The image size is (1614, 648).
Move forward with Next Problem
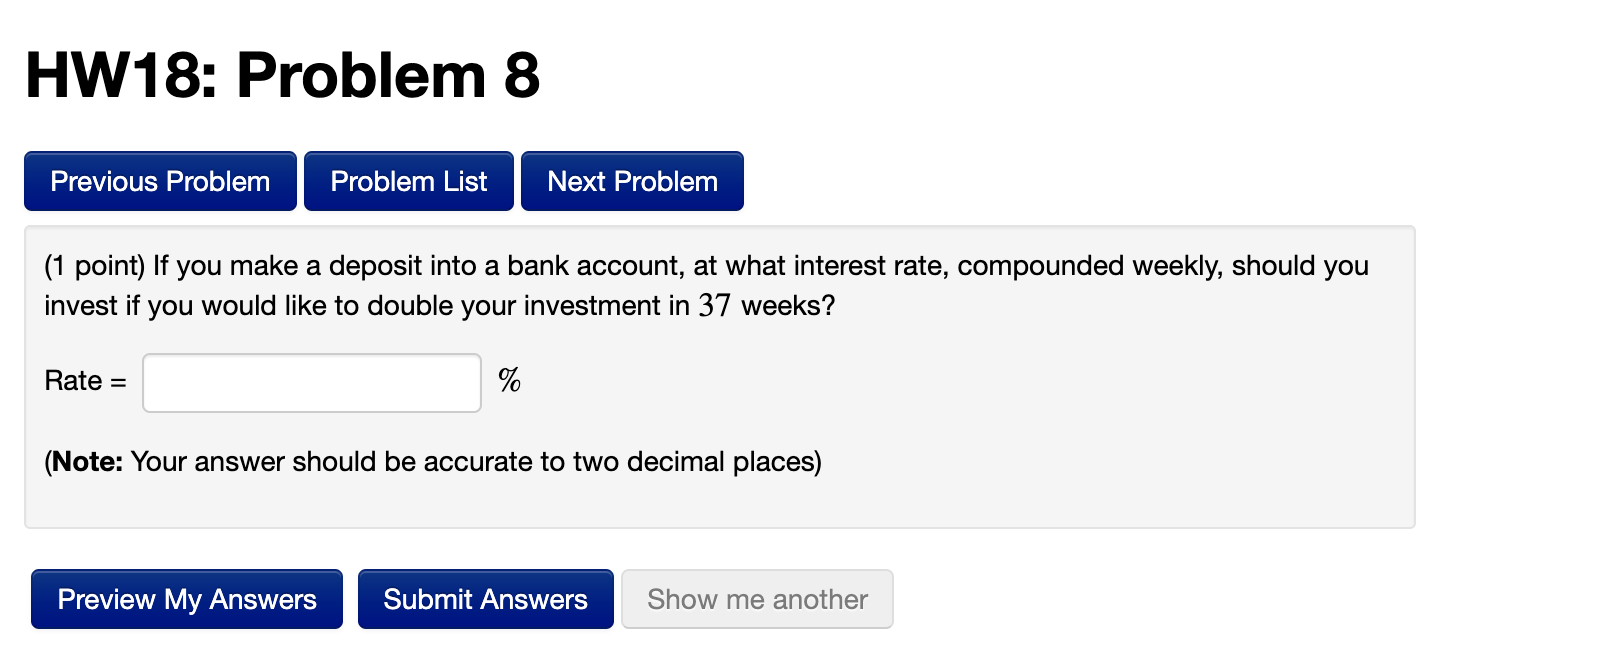[x=631, y=181]
